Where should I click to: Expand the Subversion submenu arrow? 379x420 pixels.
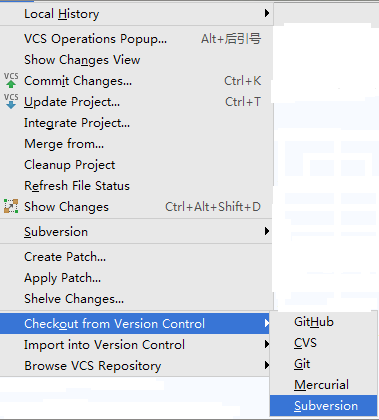click(x=267, y=231)
